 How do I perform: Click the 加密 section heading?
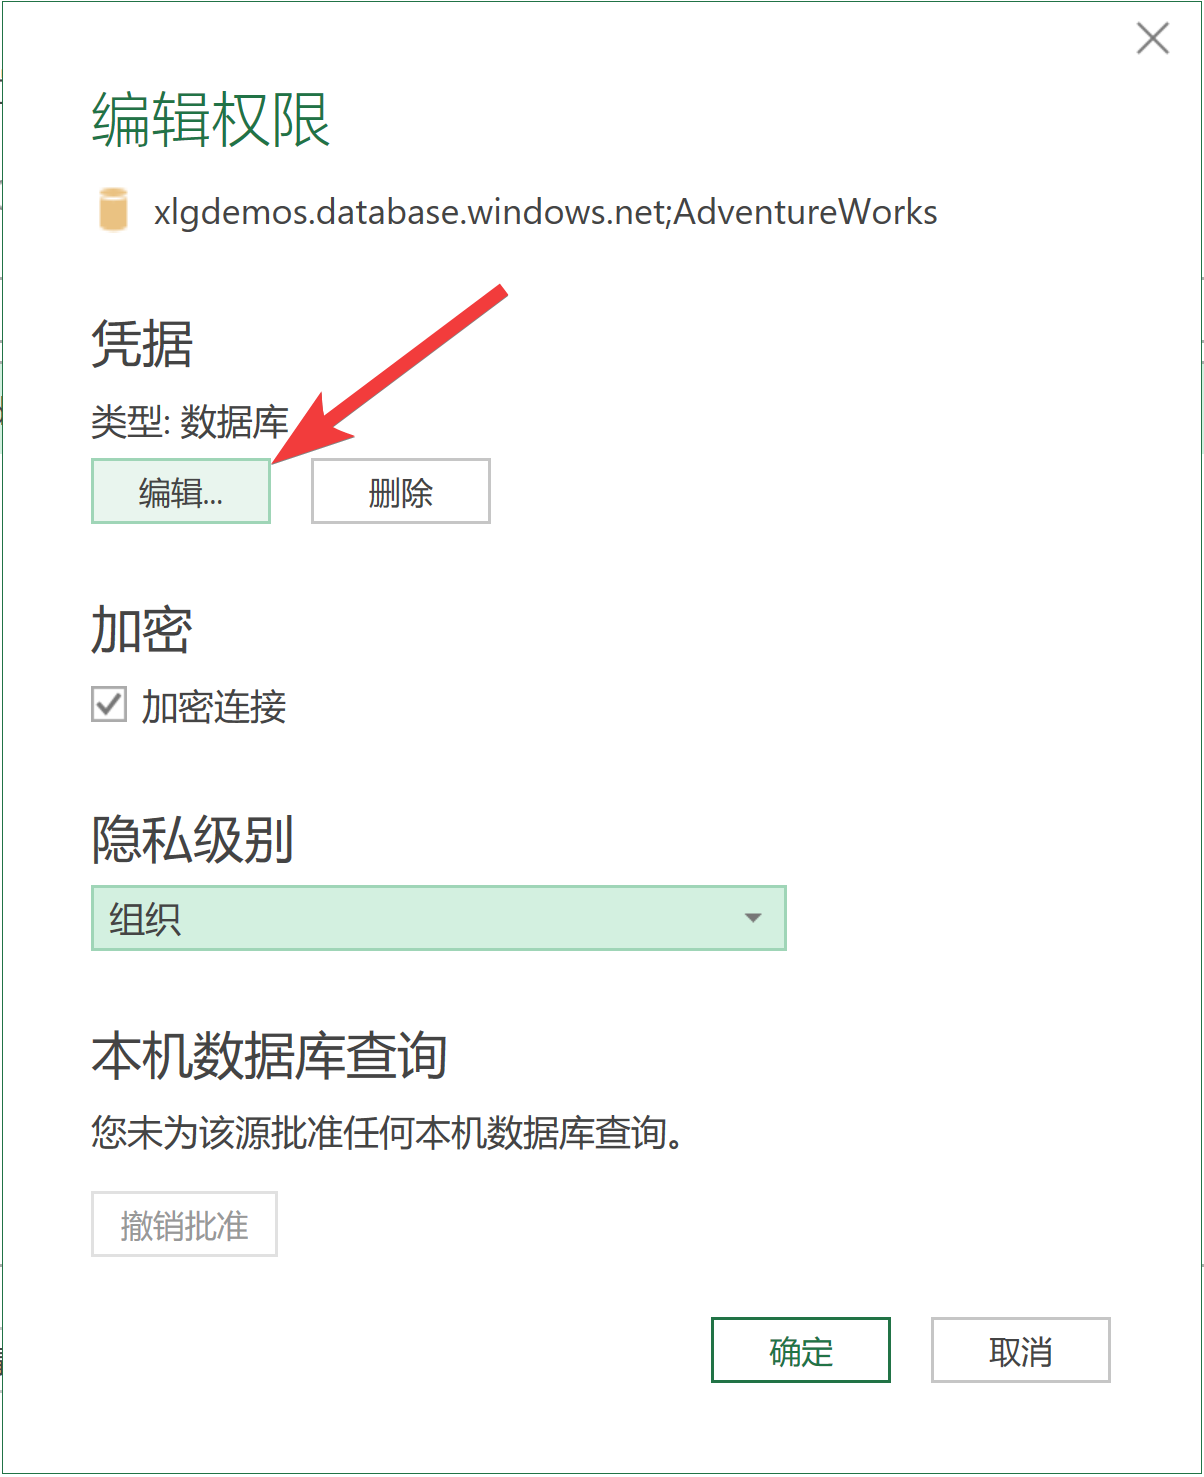coord(142,631)
